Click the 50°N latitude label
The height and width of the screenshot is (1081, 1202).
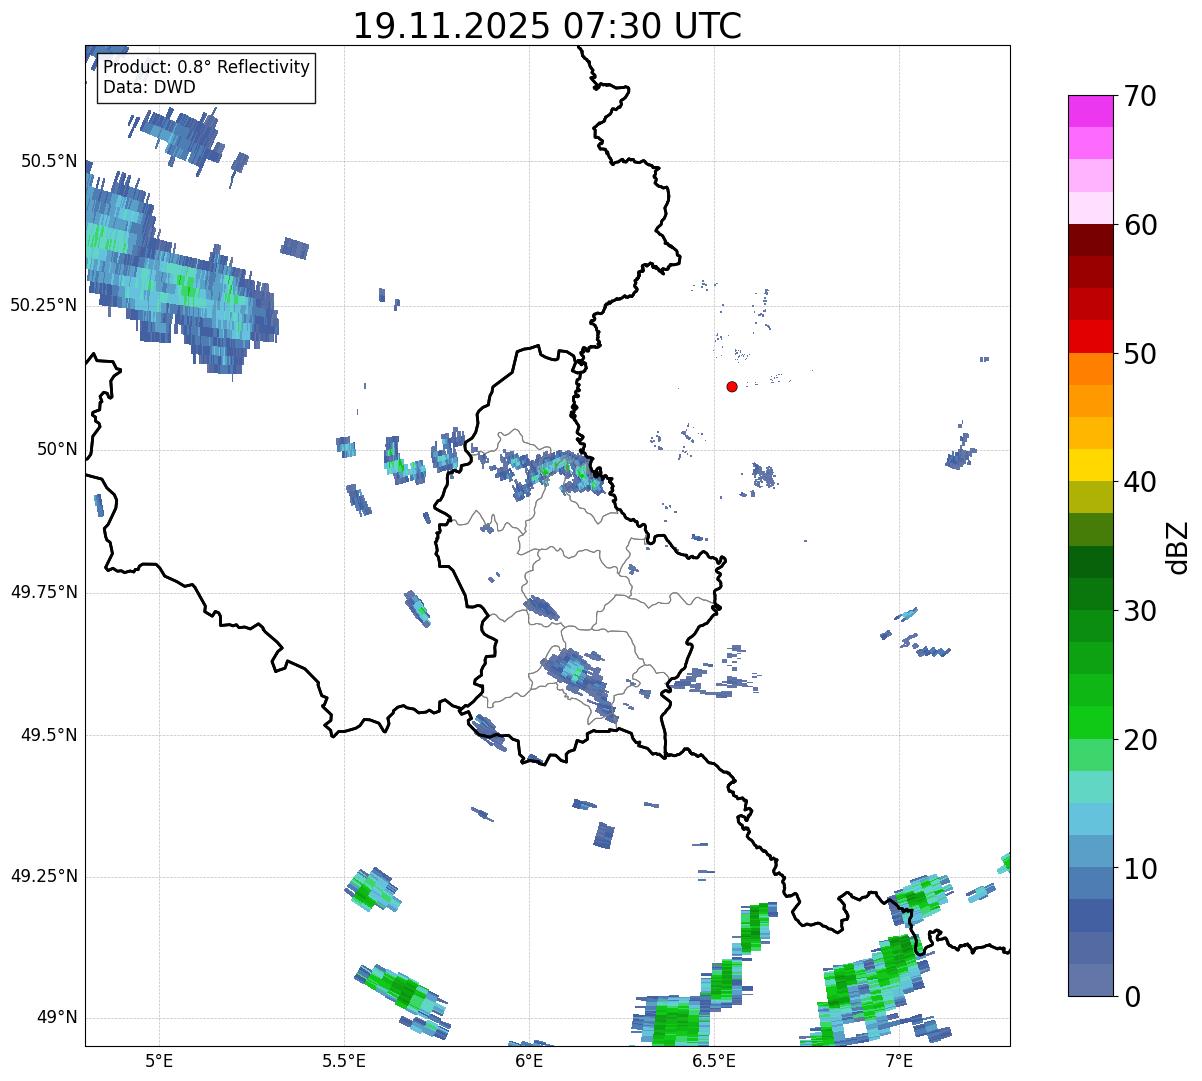(x=57, y=449)
